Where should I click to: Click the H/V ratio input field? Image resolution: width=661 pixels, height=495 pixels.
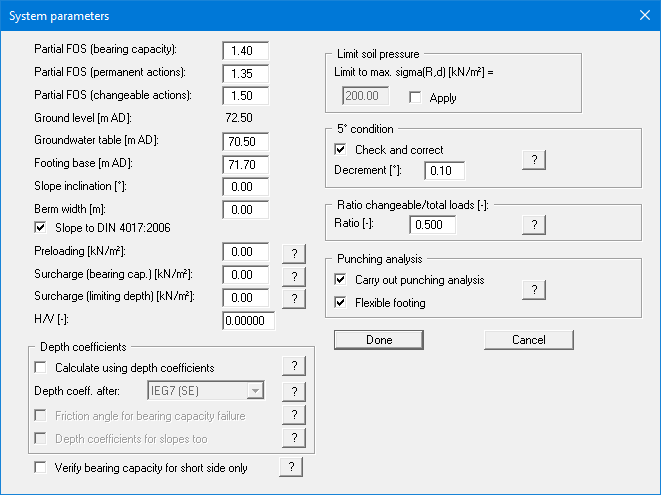click(x=247, y=320)
